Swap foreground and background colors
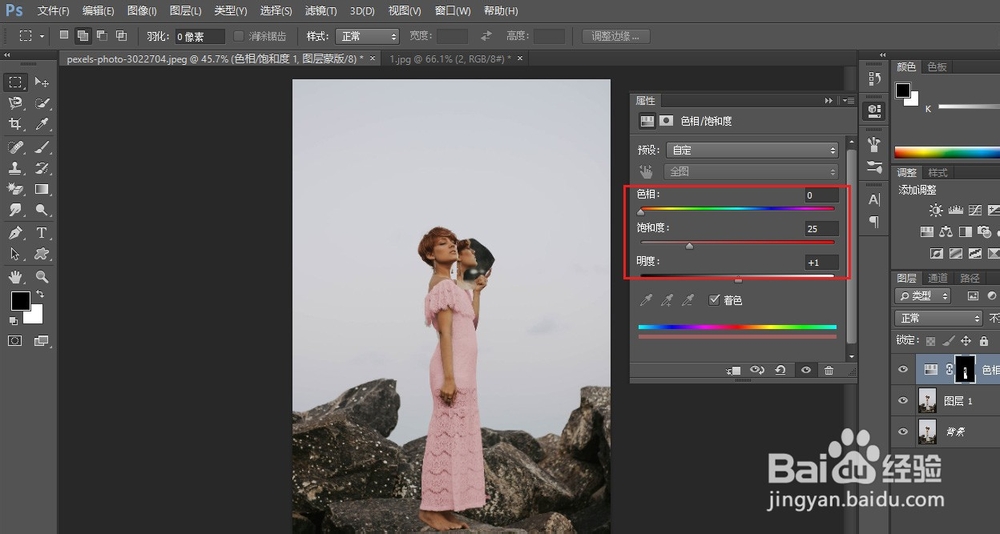Image resolution: width=1000 pixels, height=534 pixels. coord(40,294)
